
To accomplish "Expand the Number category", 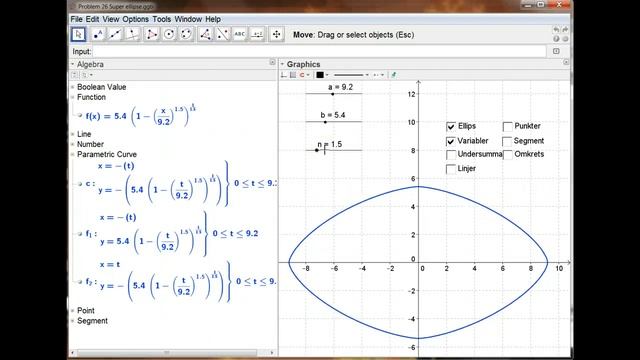I will (73, 144).
